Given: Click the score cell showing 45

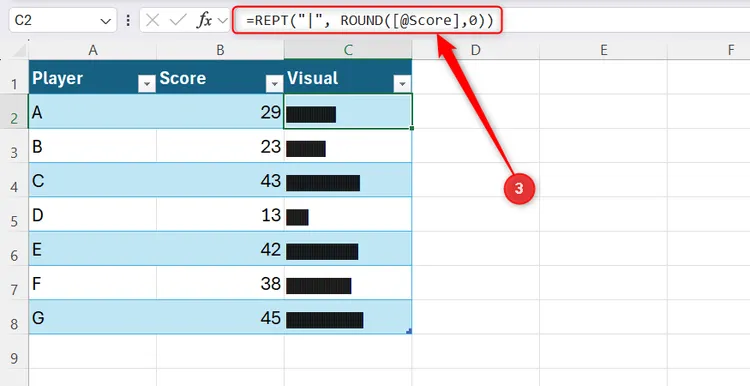Looking at the screenshot, I should [221, 317].
